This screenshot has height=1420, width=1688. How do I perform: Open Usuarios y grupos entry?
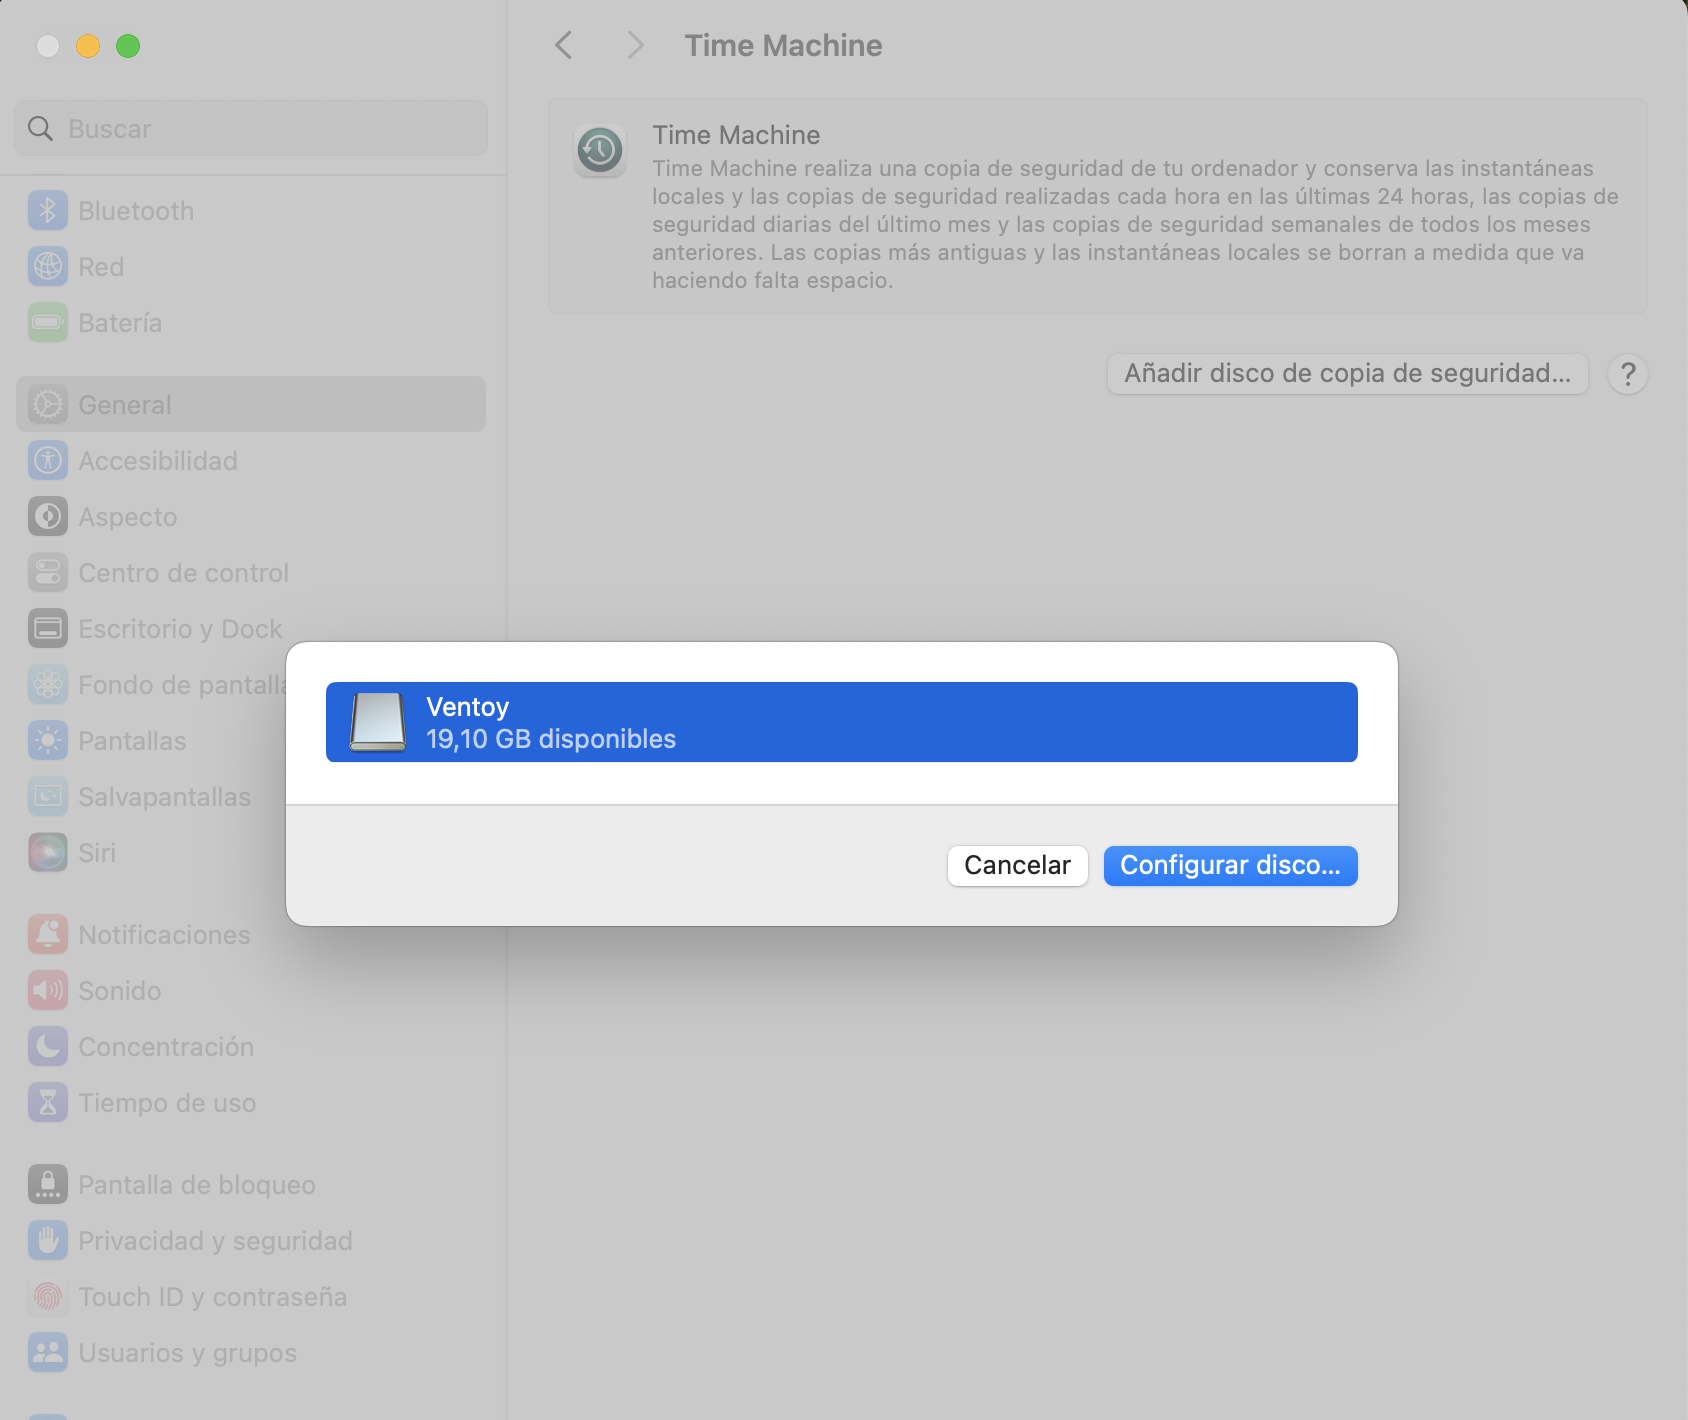click(x=251, y=1353)
